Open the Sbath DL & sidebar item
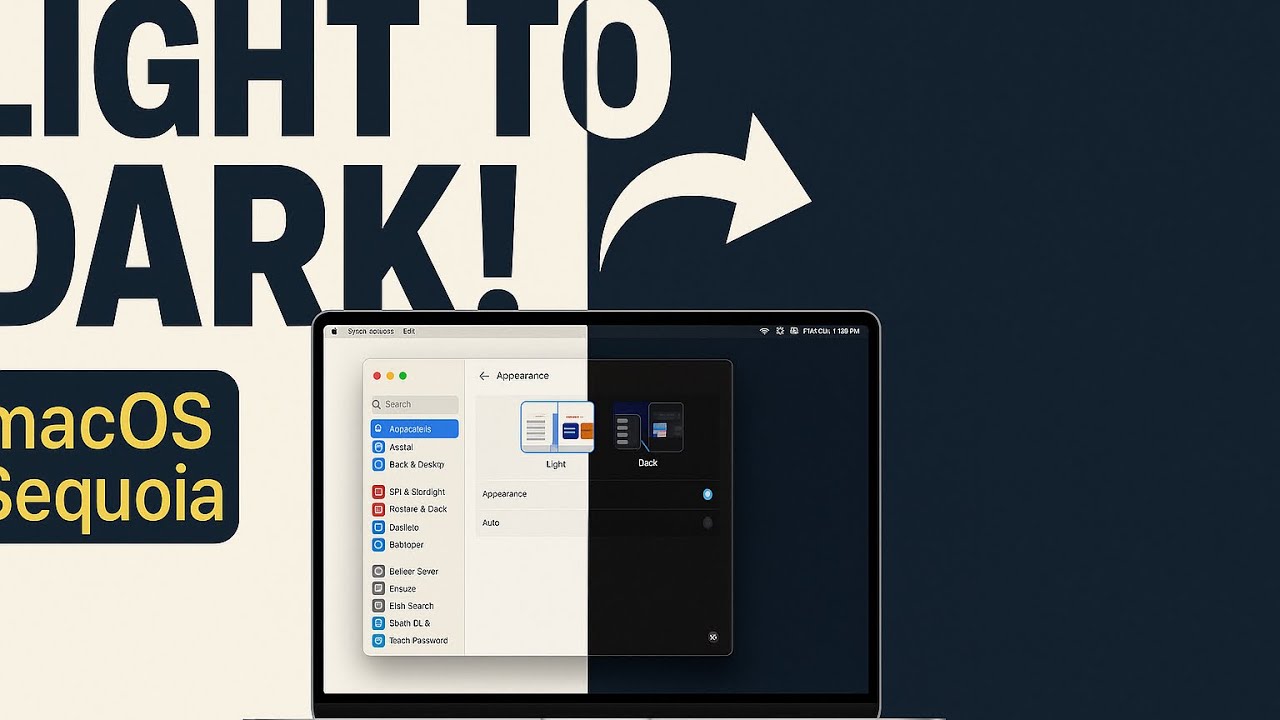 (x=402, y=623)
